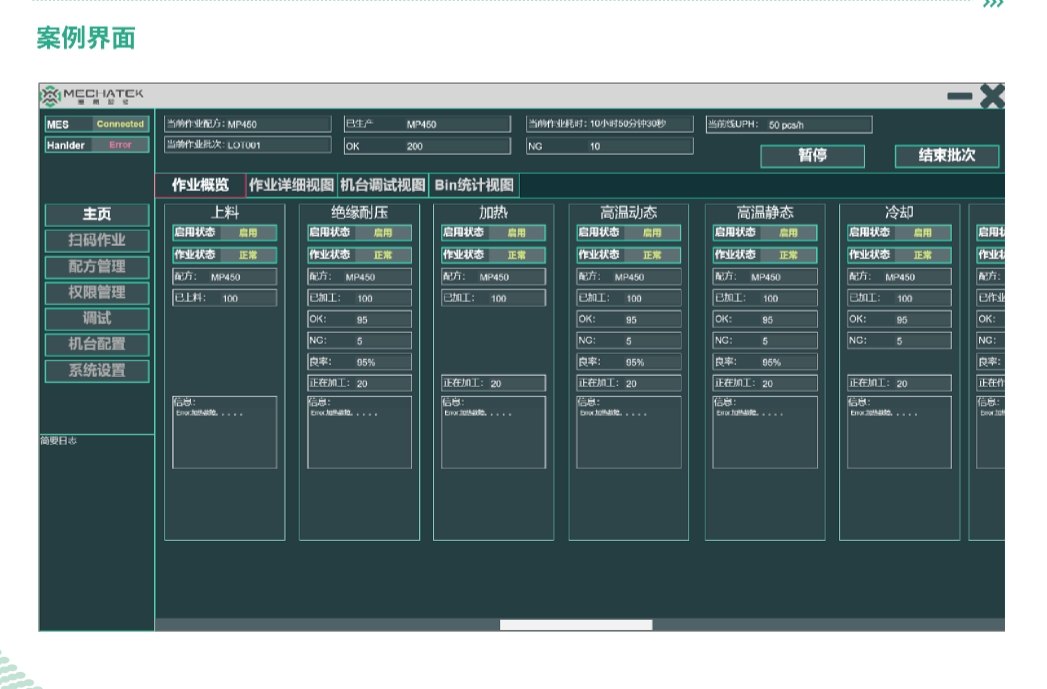Switch to the 作业概览 tab
The width and height of the screenshot is (1047, 689).
200,185
